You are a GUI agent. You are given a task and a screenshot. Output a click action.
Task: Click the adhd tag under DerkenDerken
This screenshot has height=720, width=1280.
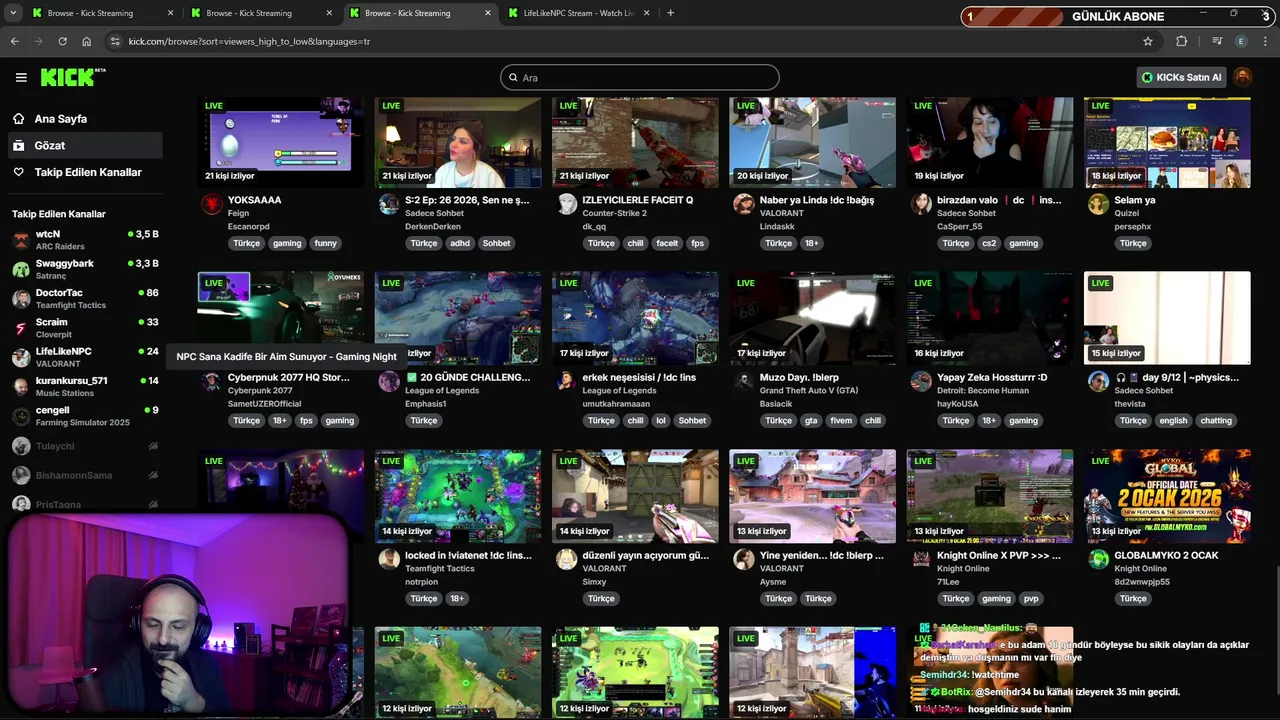point(460,243)
